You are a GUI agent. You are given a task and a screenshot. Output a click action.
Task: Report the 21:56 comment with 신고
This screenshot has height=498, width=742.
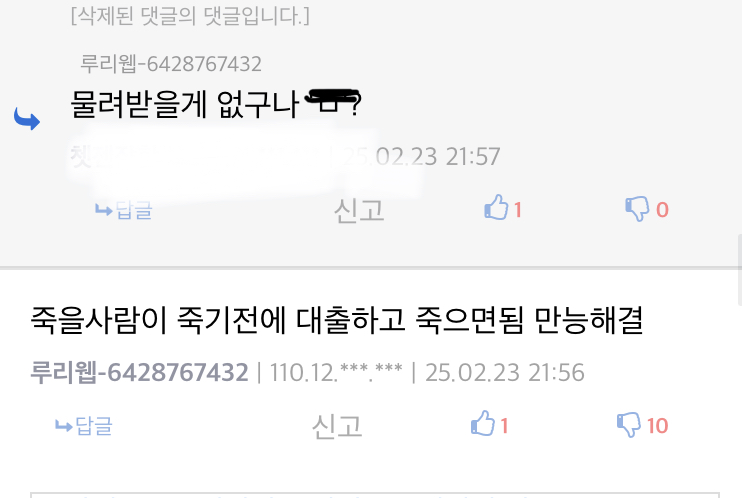(337, 427)
